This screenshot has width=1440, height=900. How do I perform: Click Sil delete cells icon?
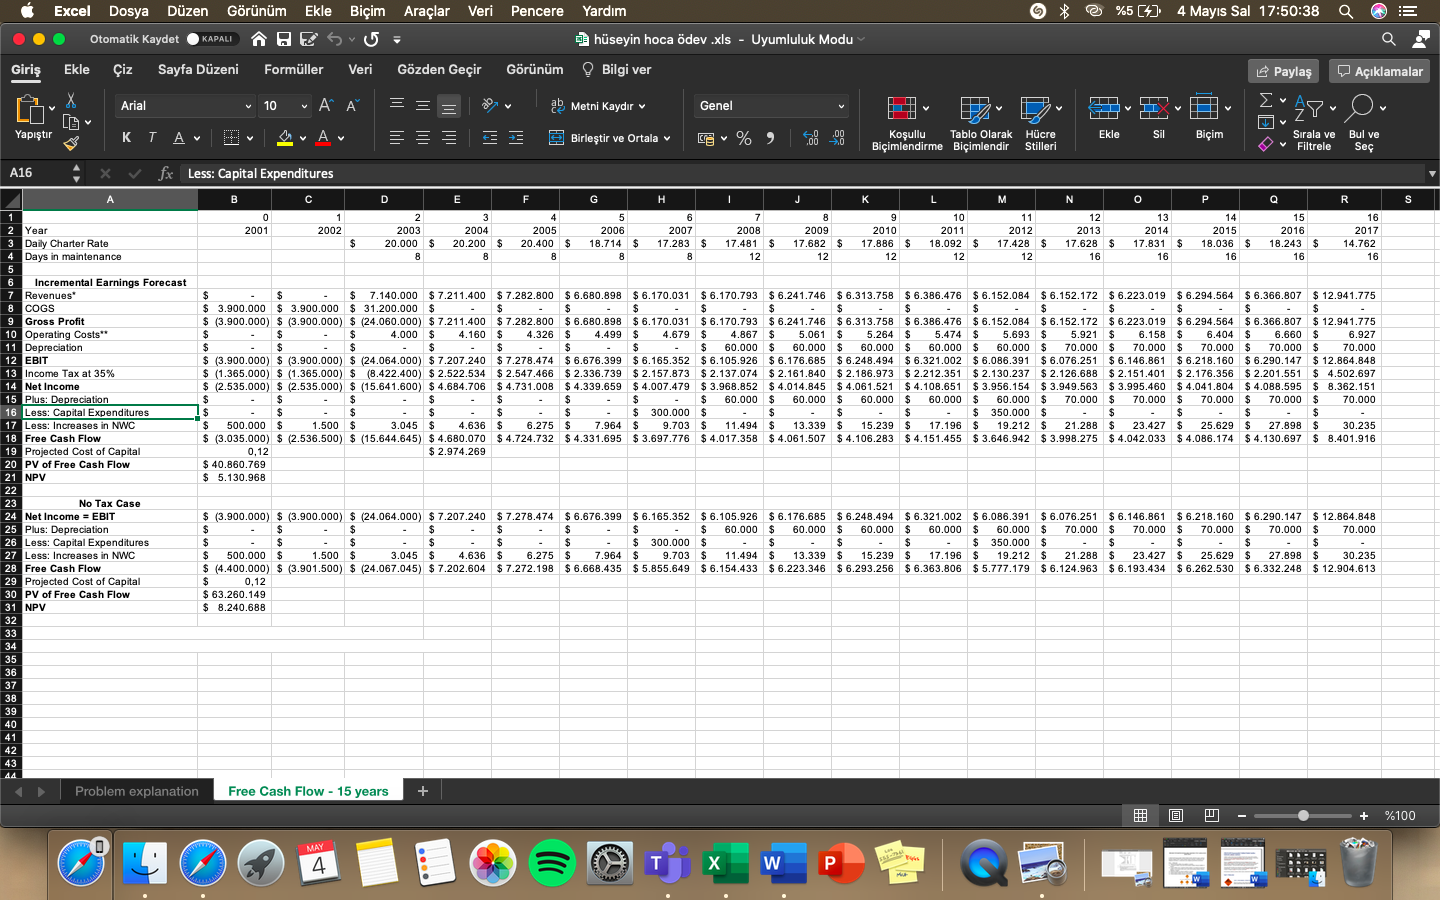point(1154,108)
